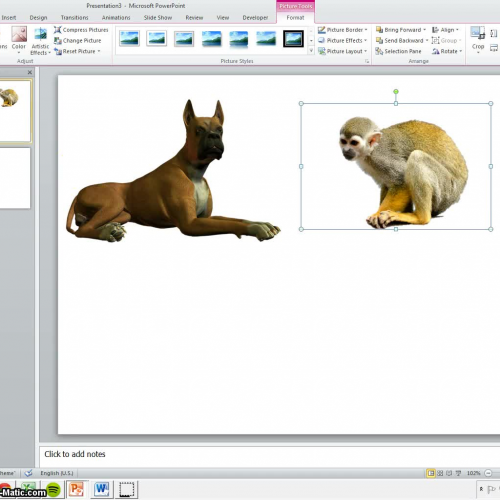500x500 pixels.
Task: Switch to the Review tab
Action: coord(194,18)
